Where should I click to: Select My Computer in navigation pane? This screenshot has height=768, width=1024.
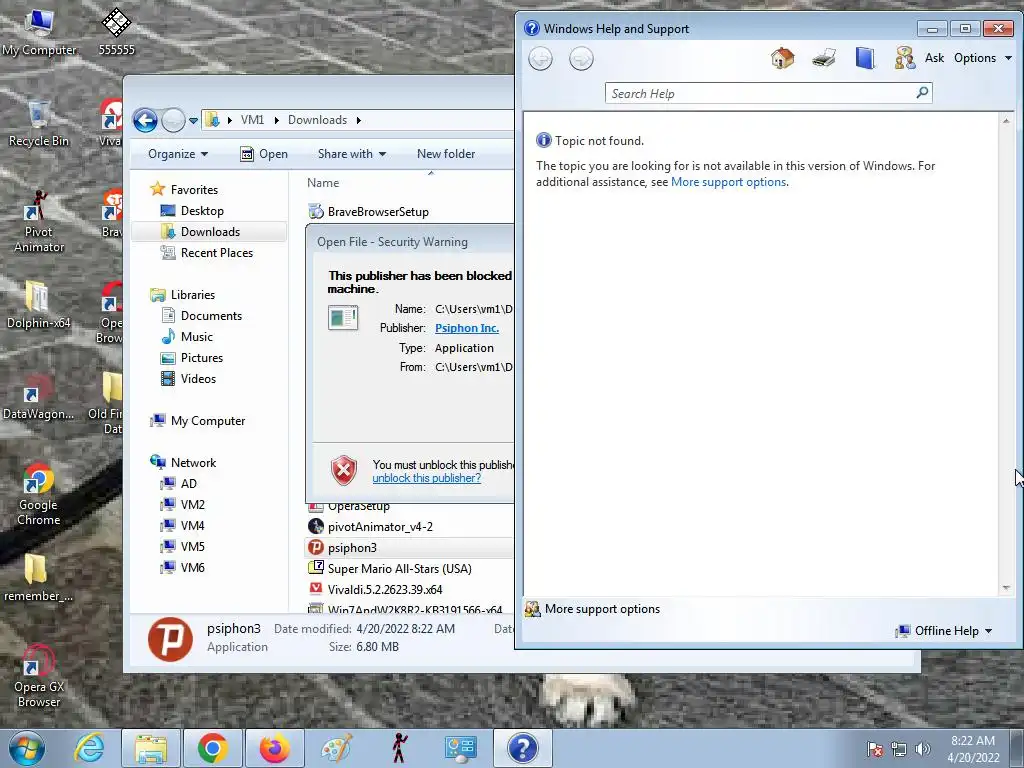coord(208,421)
